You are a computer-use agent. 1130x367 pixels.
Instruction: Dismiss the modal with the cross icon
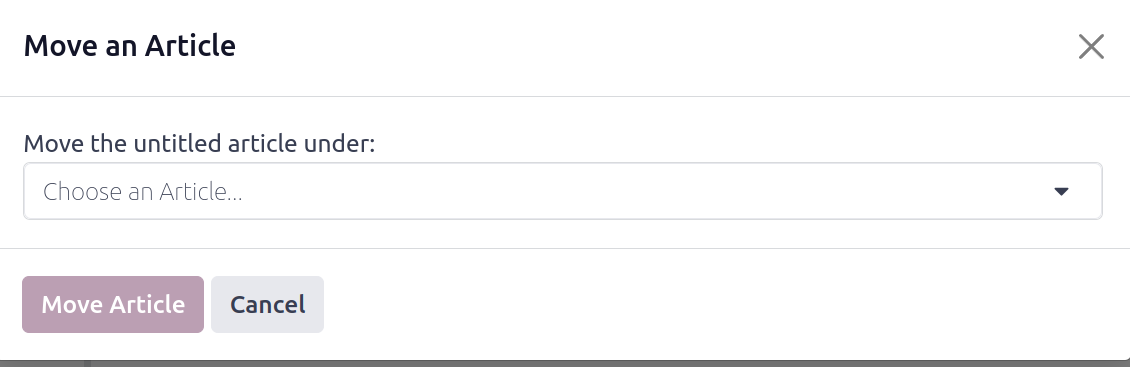point(1091,47)
